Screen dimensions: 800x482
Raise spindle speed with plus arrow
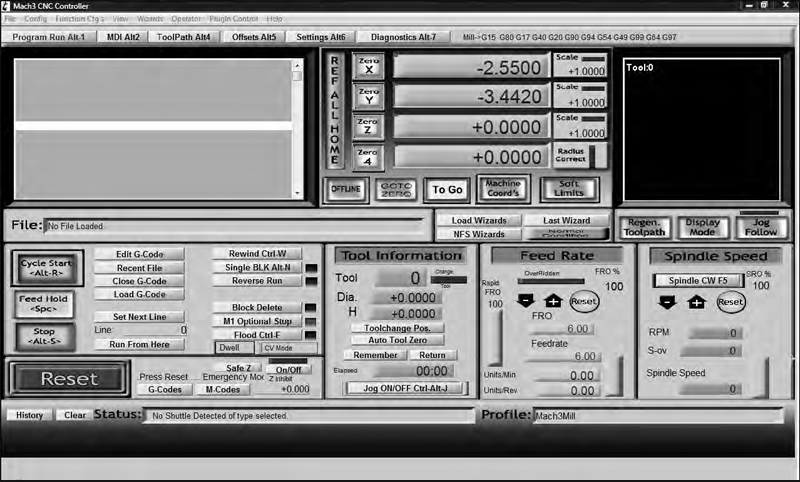pos(696,302)
